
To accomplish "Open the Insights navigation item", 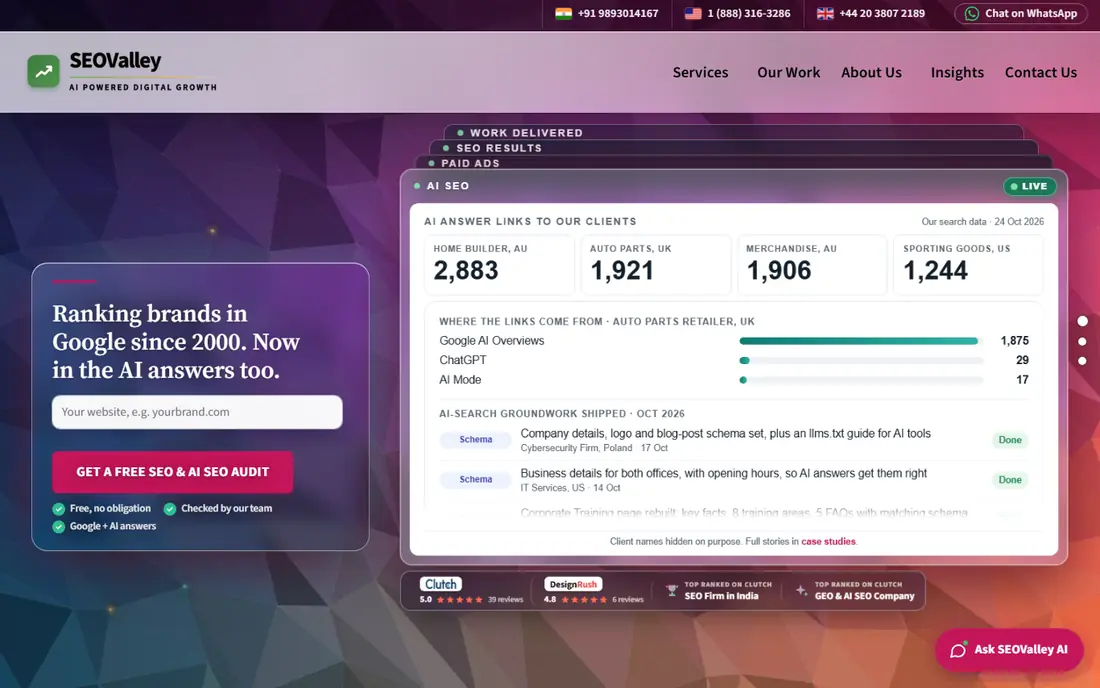I will 957,72.
